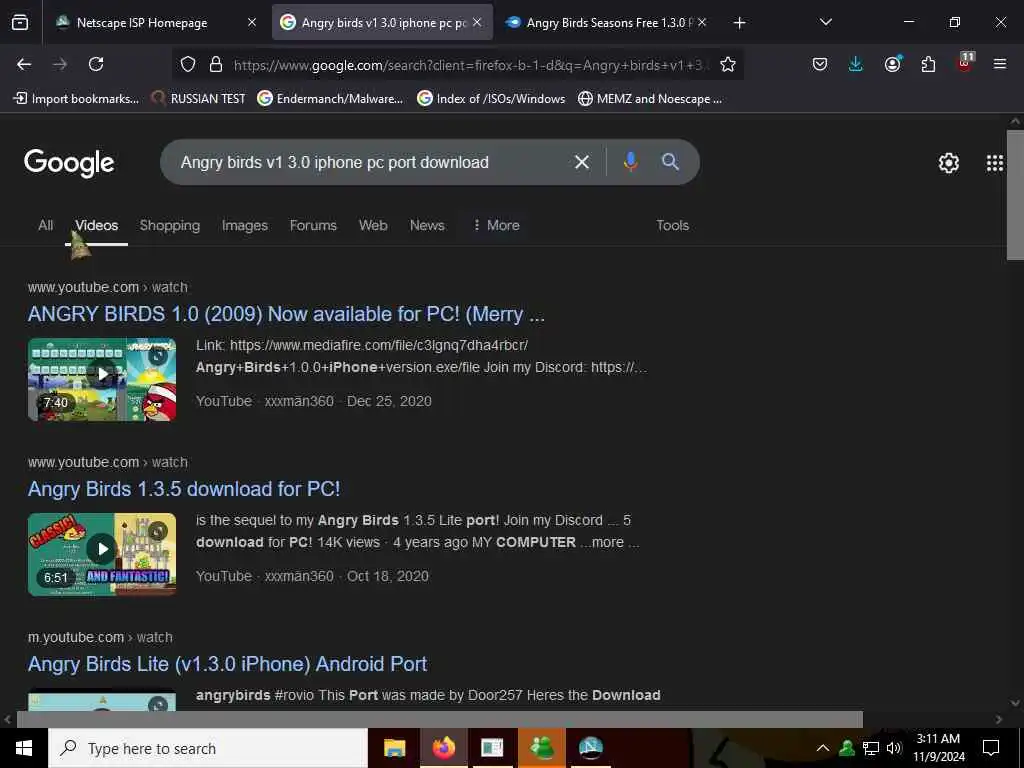
Task: View site security padlock info
Action: (x=216, y=64)
